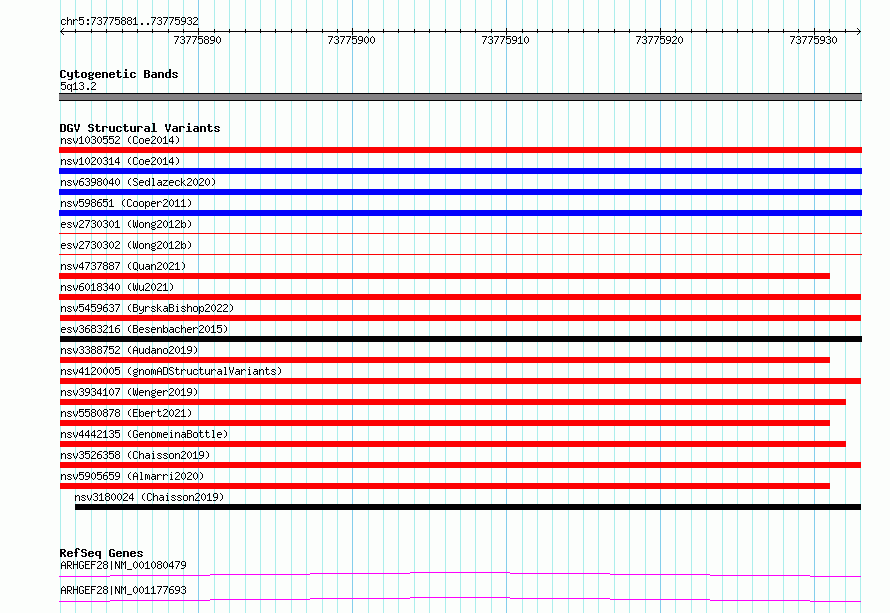Click the red bar of nsv1030552
890x613 pixels.
coord(460,150)
